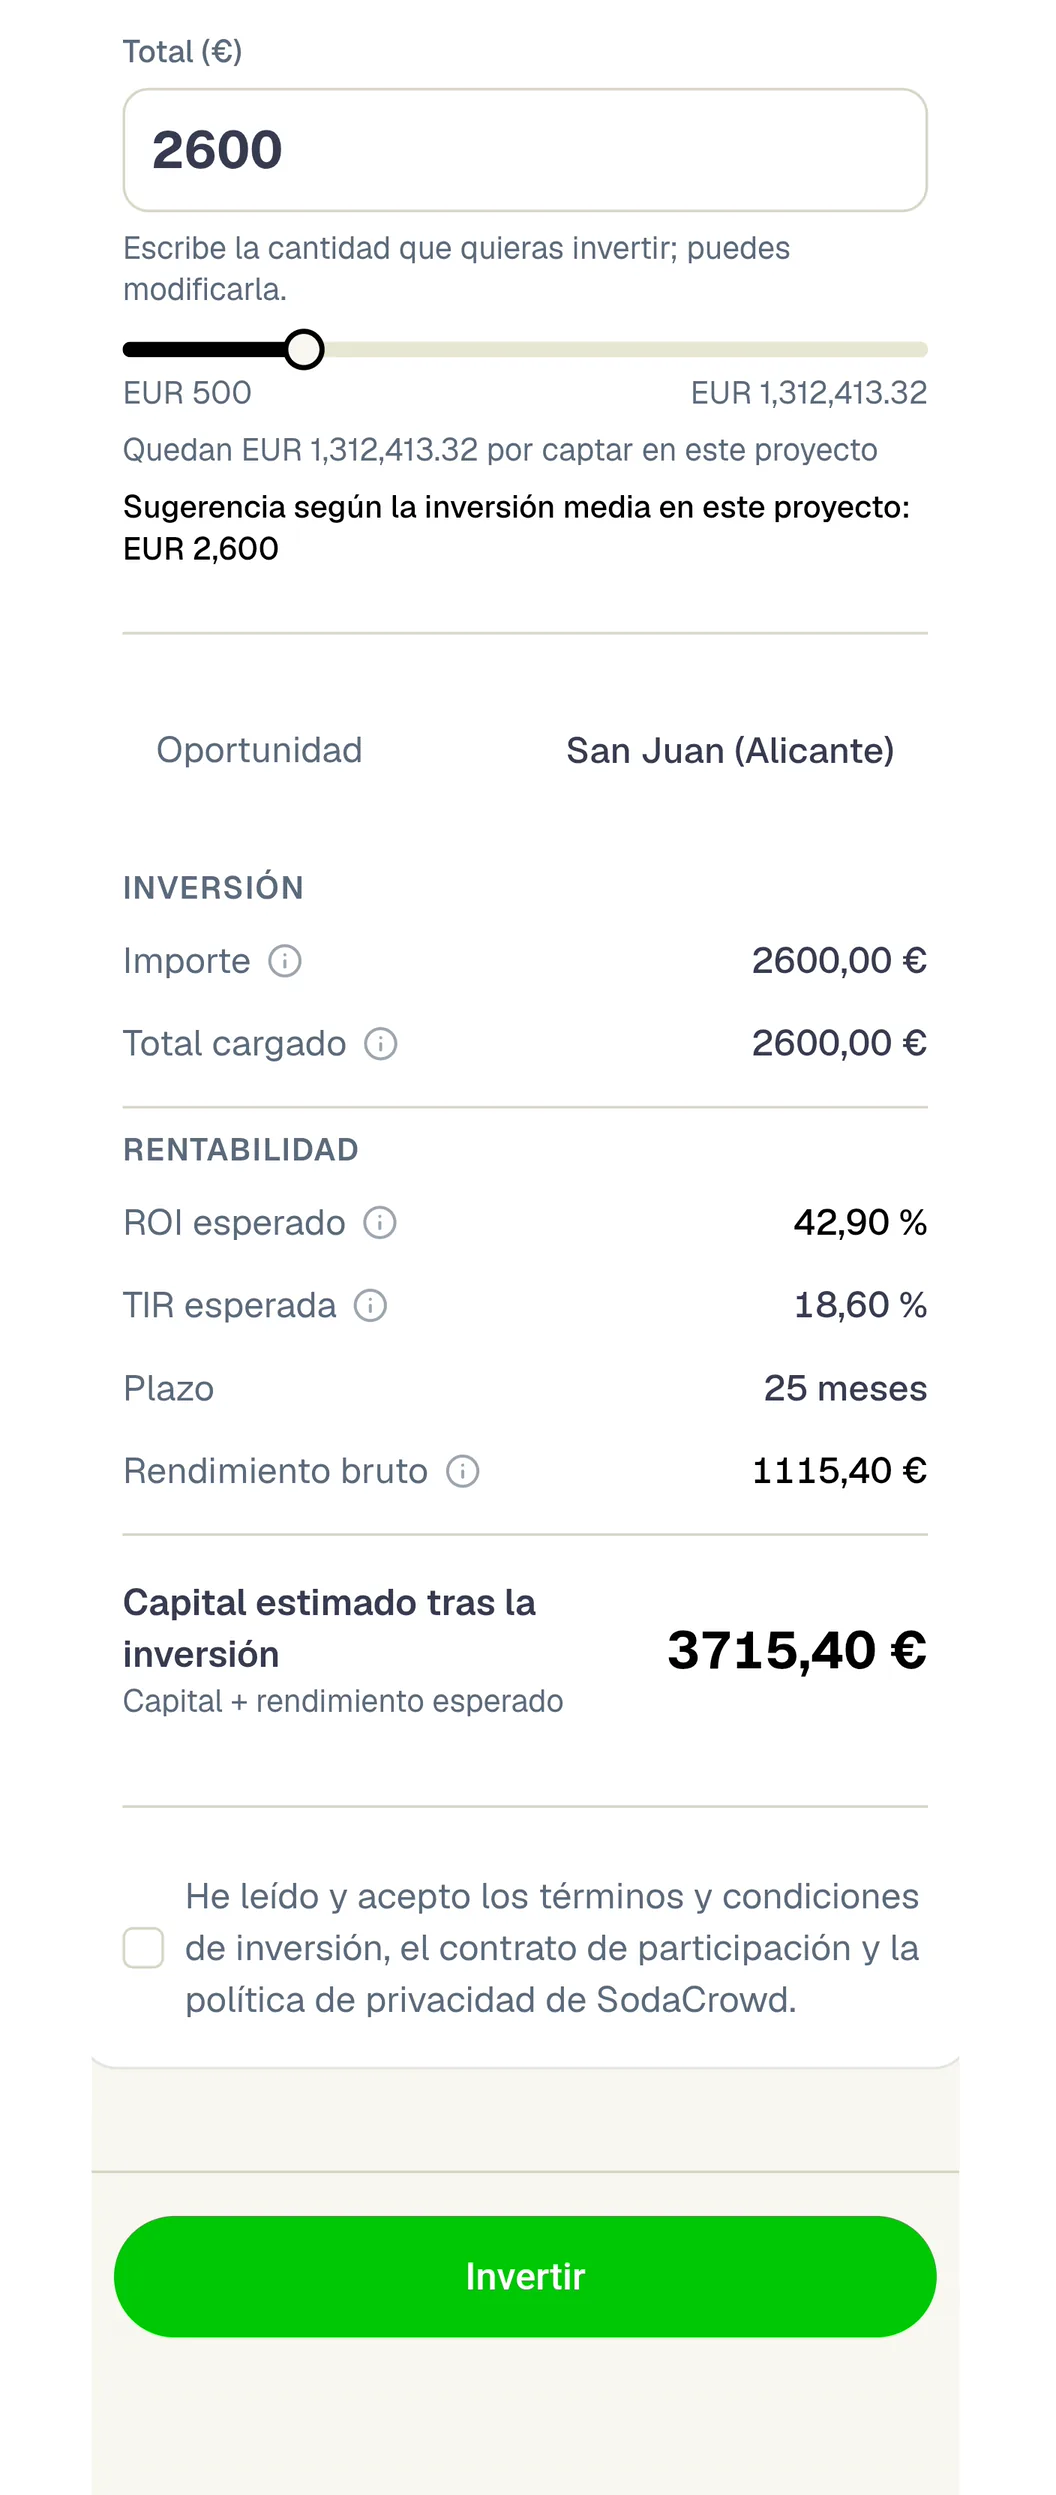Click the 42,90 % ROI value
The width and height of the screenshot is (1056, 2495).
[860, 1222]
